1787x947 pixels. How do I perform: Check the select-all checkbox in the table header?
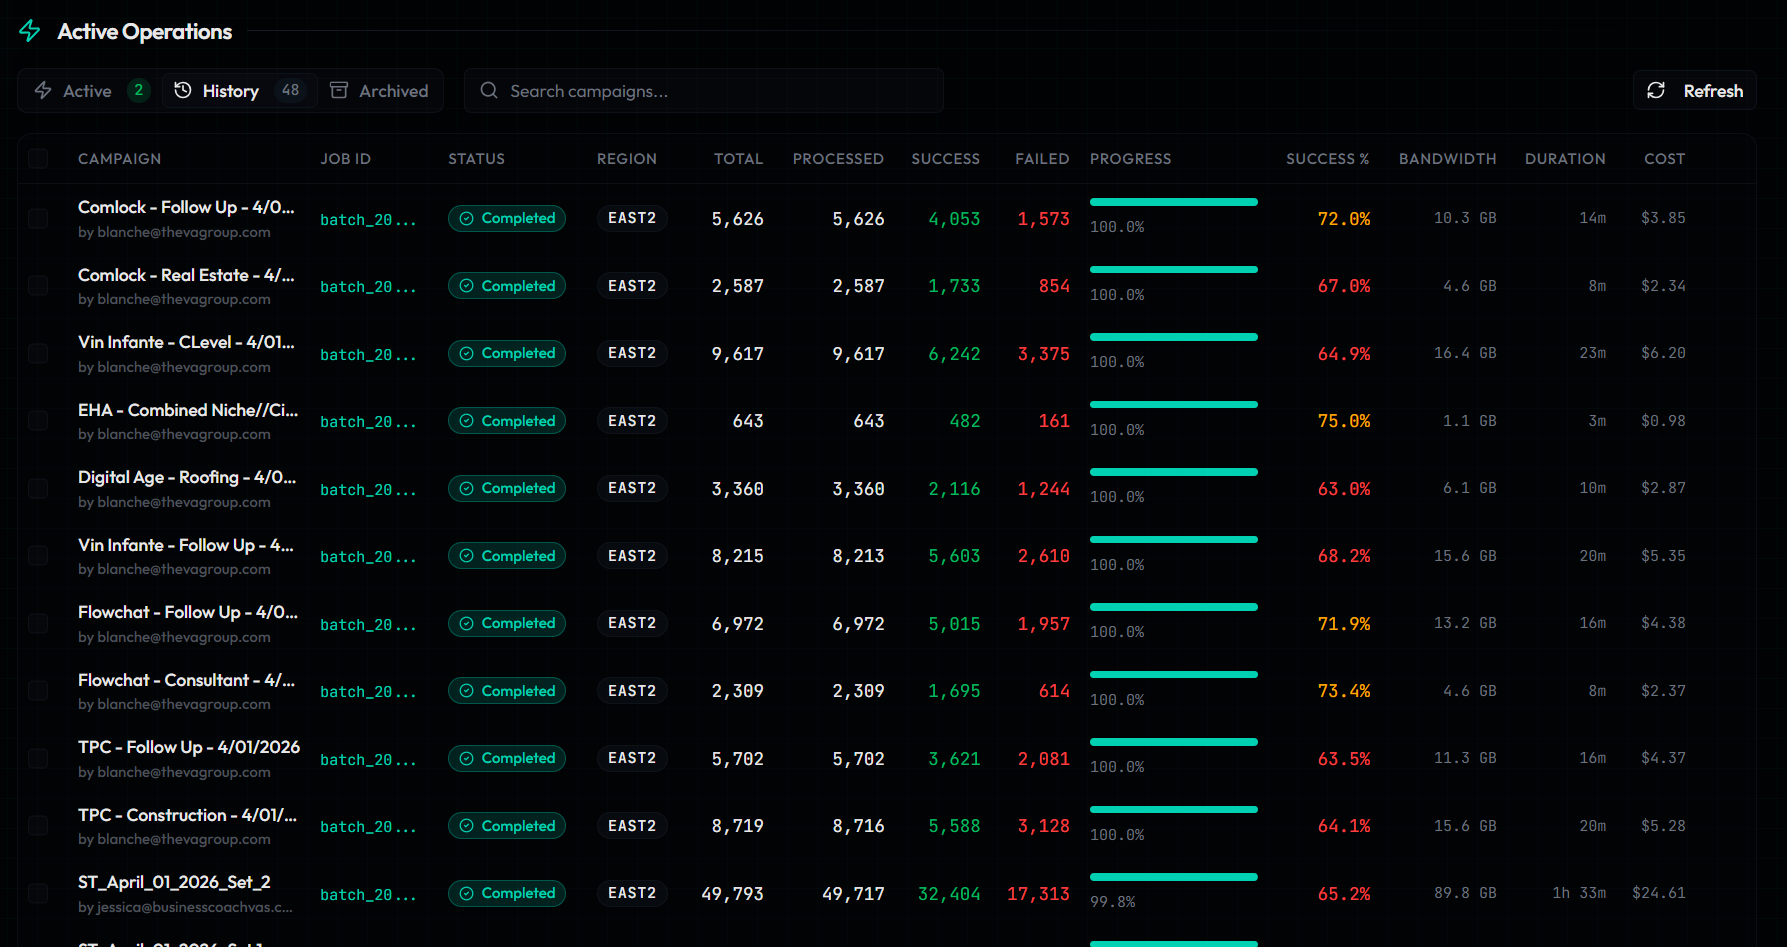point(38,157)
